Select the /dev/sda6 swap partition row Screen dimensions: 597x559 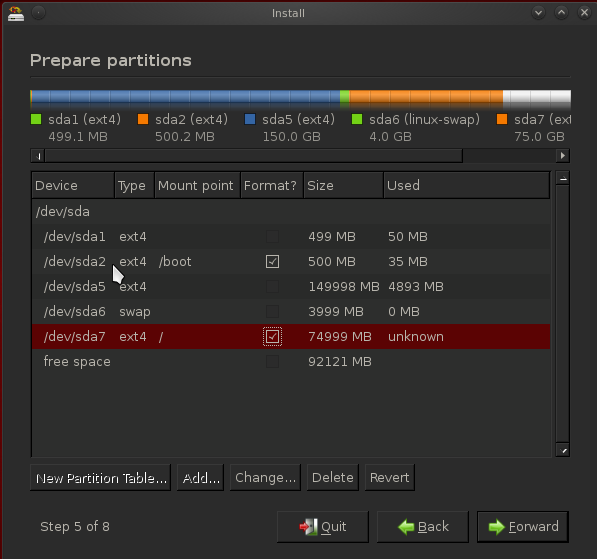tap(291, 312)
